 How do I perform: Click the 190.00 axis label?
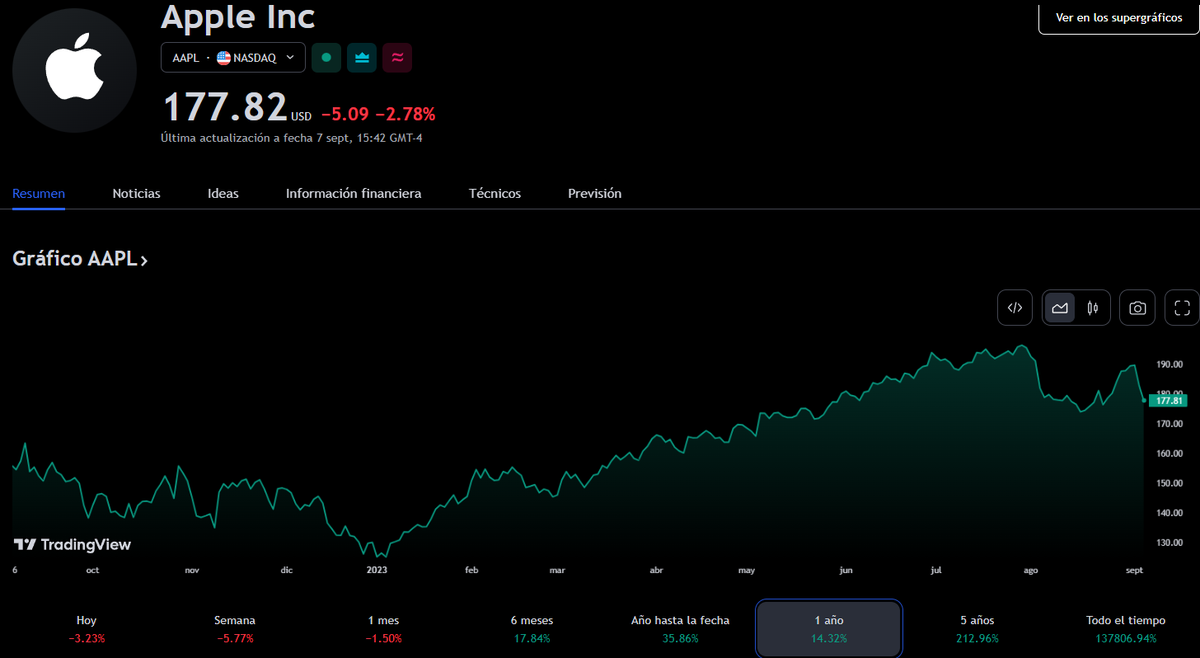point(1169,365)
